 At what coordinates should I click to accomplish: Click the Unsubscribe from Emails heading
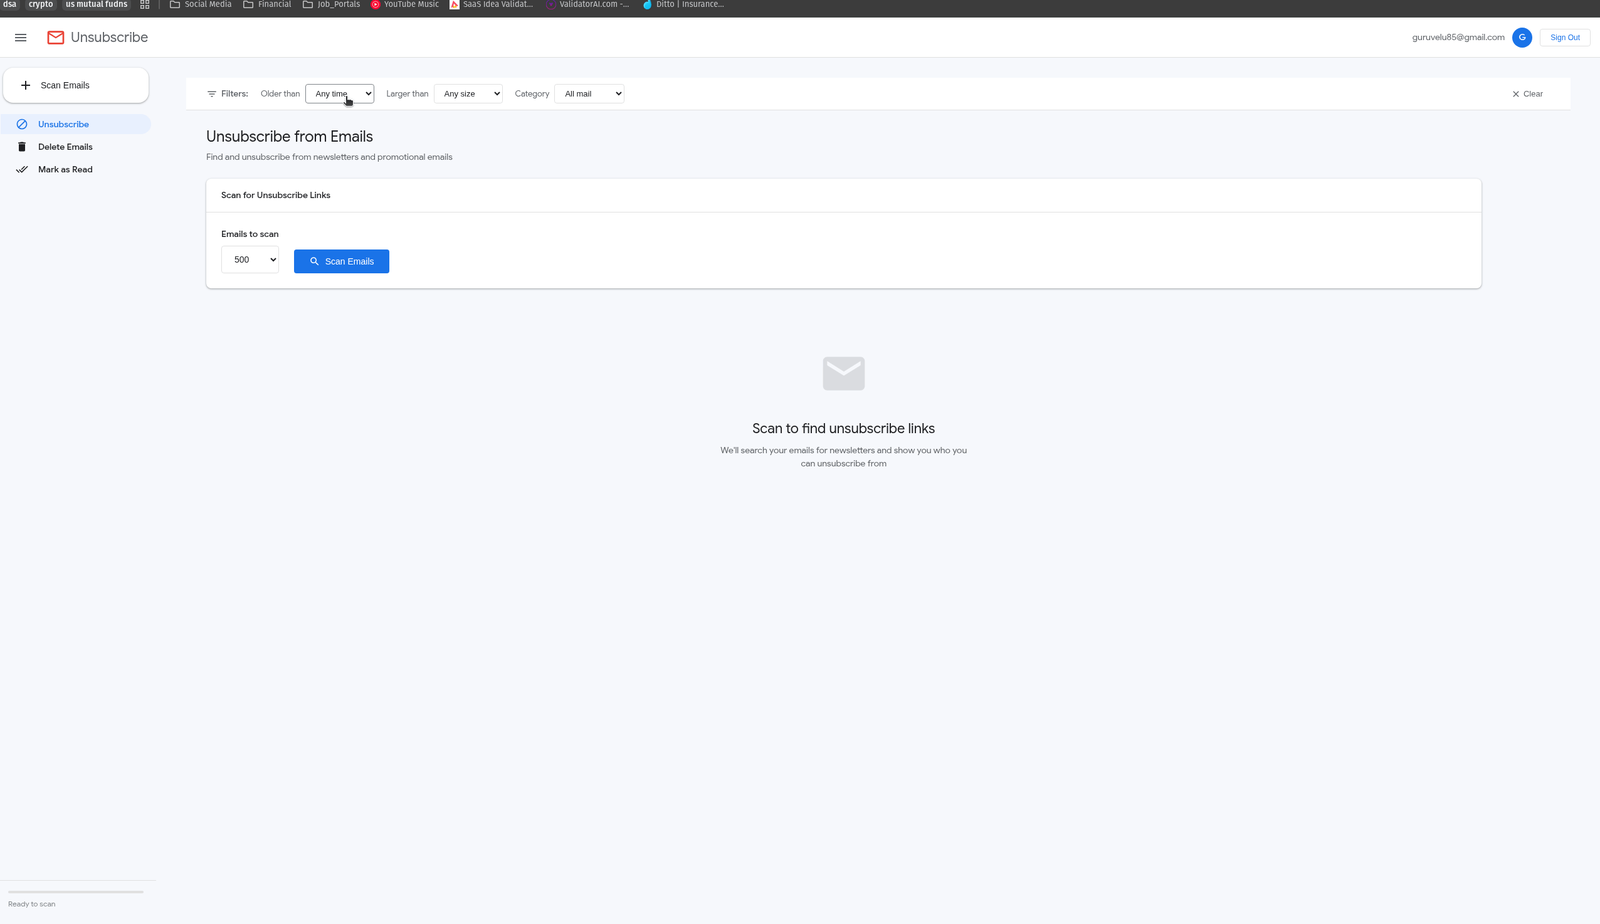pyautogui.click(x=289, y=137)
